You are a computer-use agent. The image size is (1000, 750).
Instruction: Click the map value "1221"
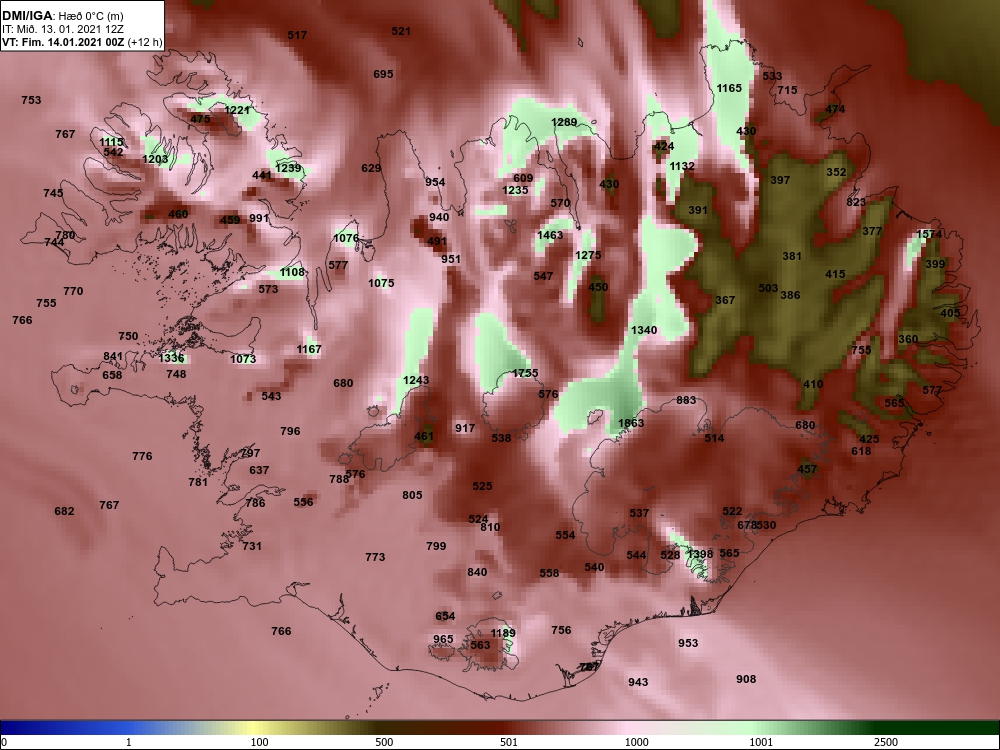tap(237, 110)
